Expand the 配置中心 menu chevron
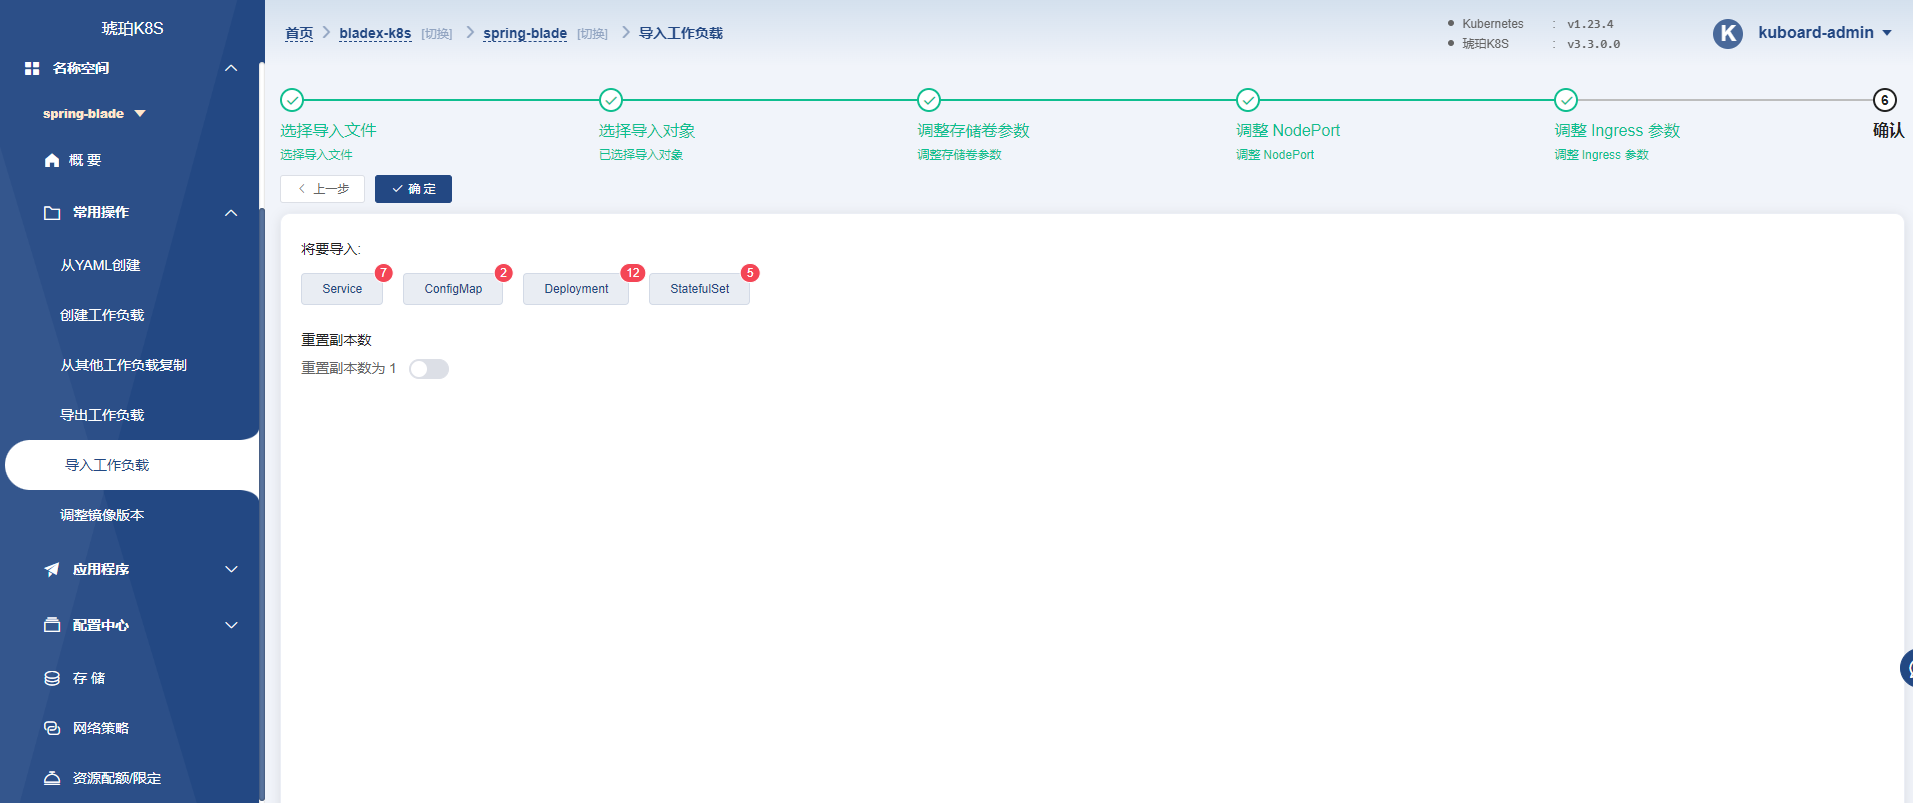1913x803 pixels. 231,625
